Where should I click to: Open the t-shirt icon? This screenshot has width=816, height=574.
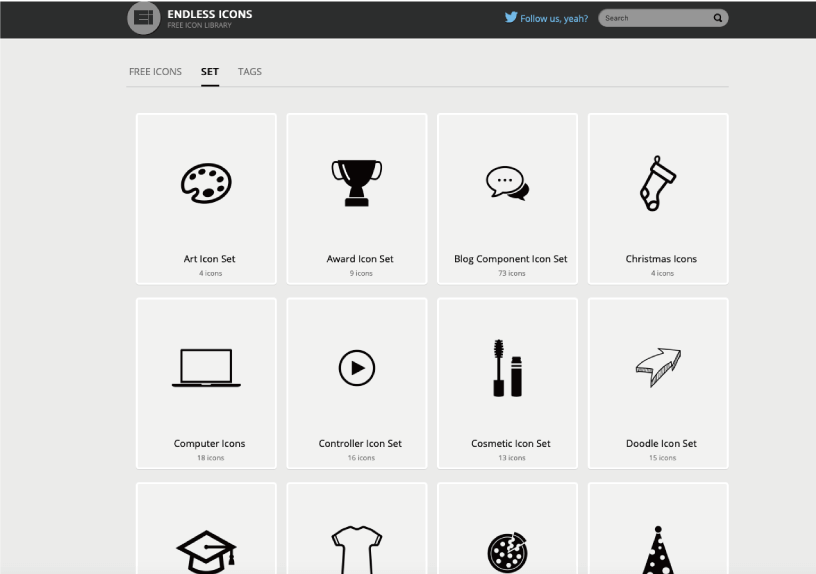click(x=357, y=550)
